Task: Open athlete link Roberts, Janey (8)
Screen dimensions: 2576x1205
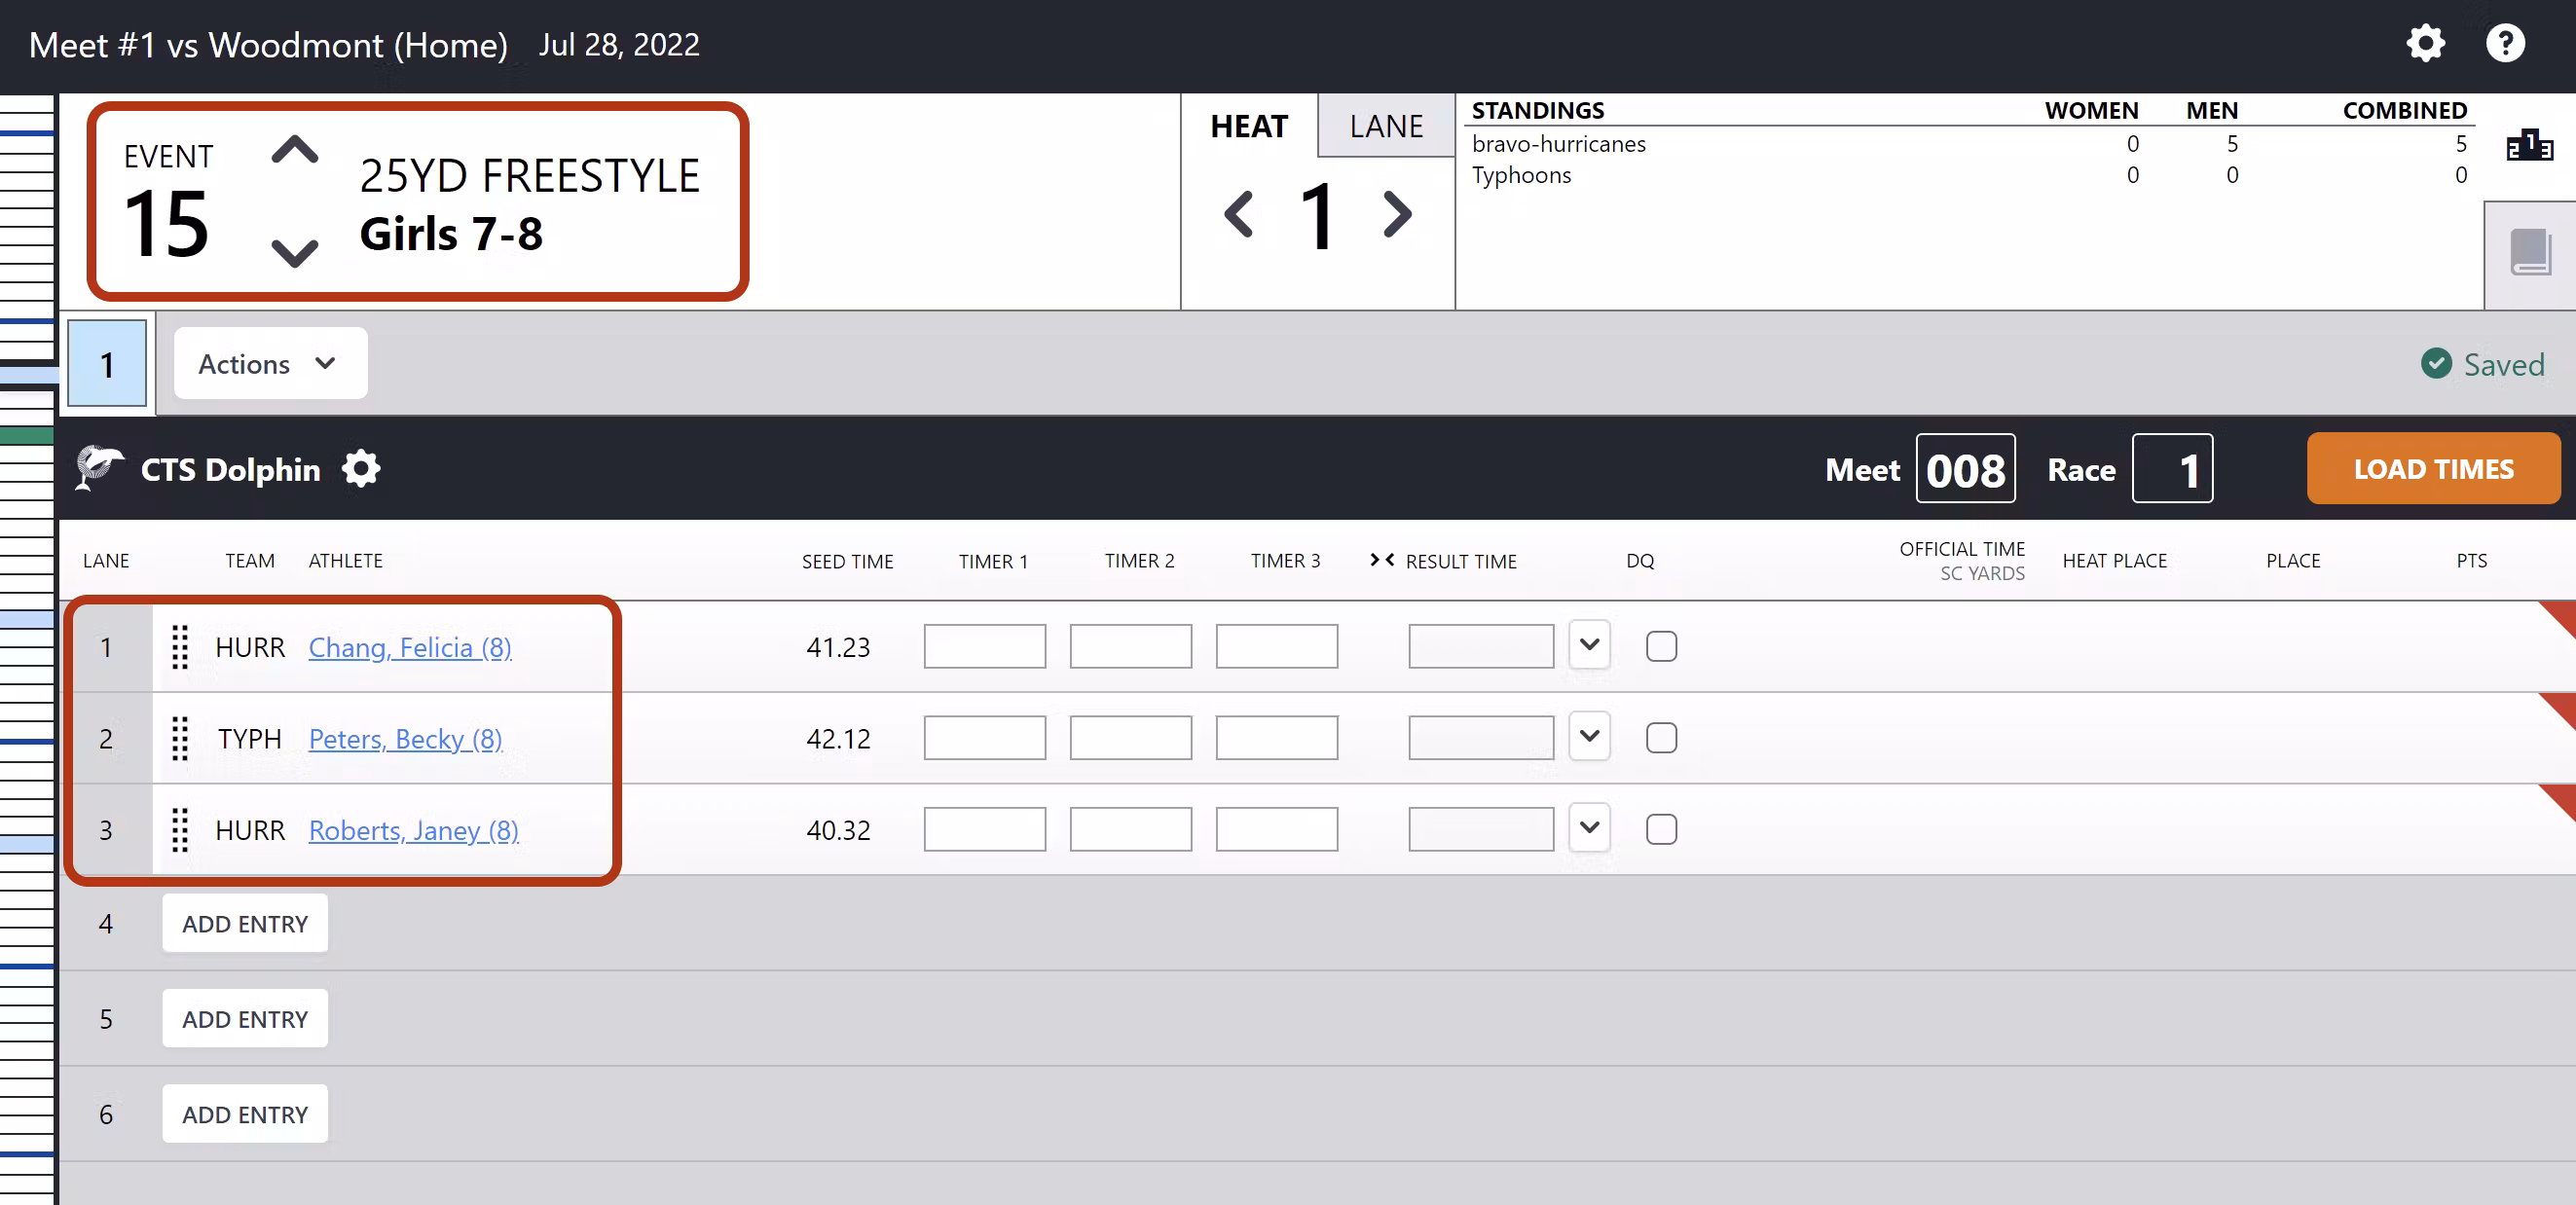Action: 413,830
